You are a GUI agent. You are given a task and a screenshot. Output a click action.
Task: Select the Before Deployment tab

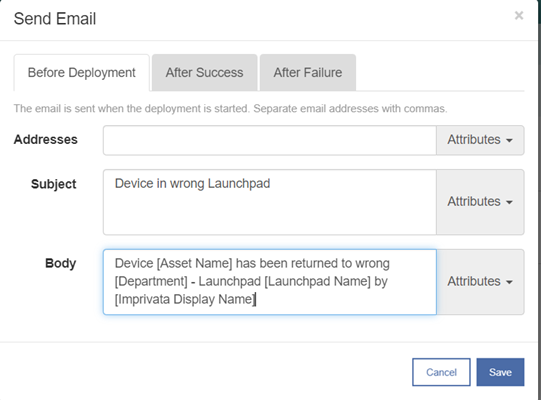coord(81,72)
